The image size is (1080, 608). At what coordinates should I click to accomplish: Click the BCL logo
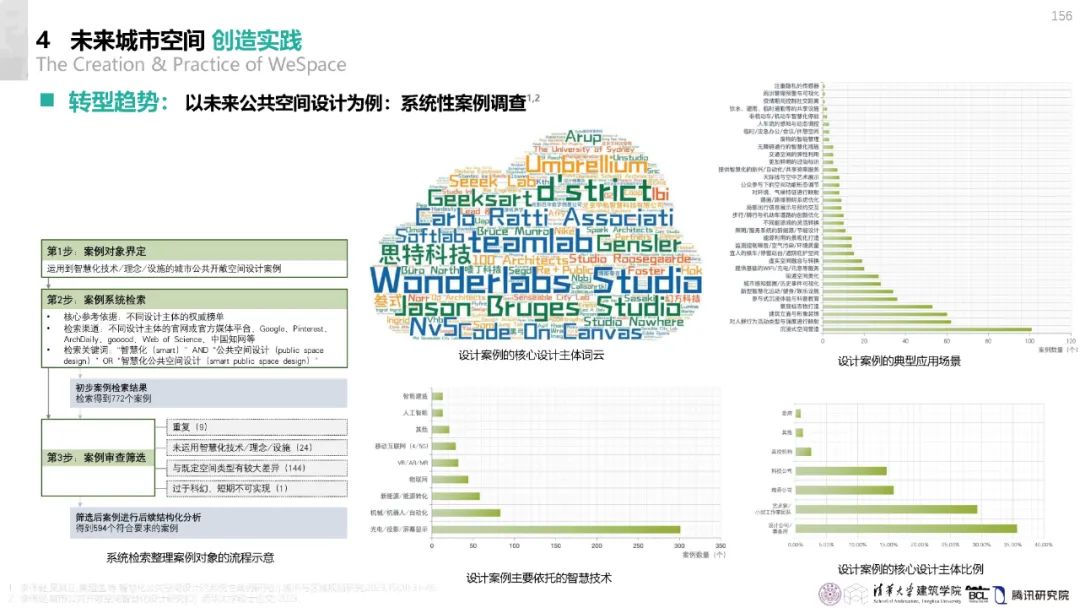[x=978, y=594]
